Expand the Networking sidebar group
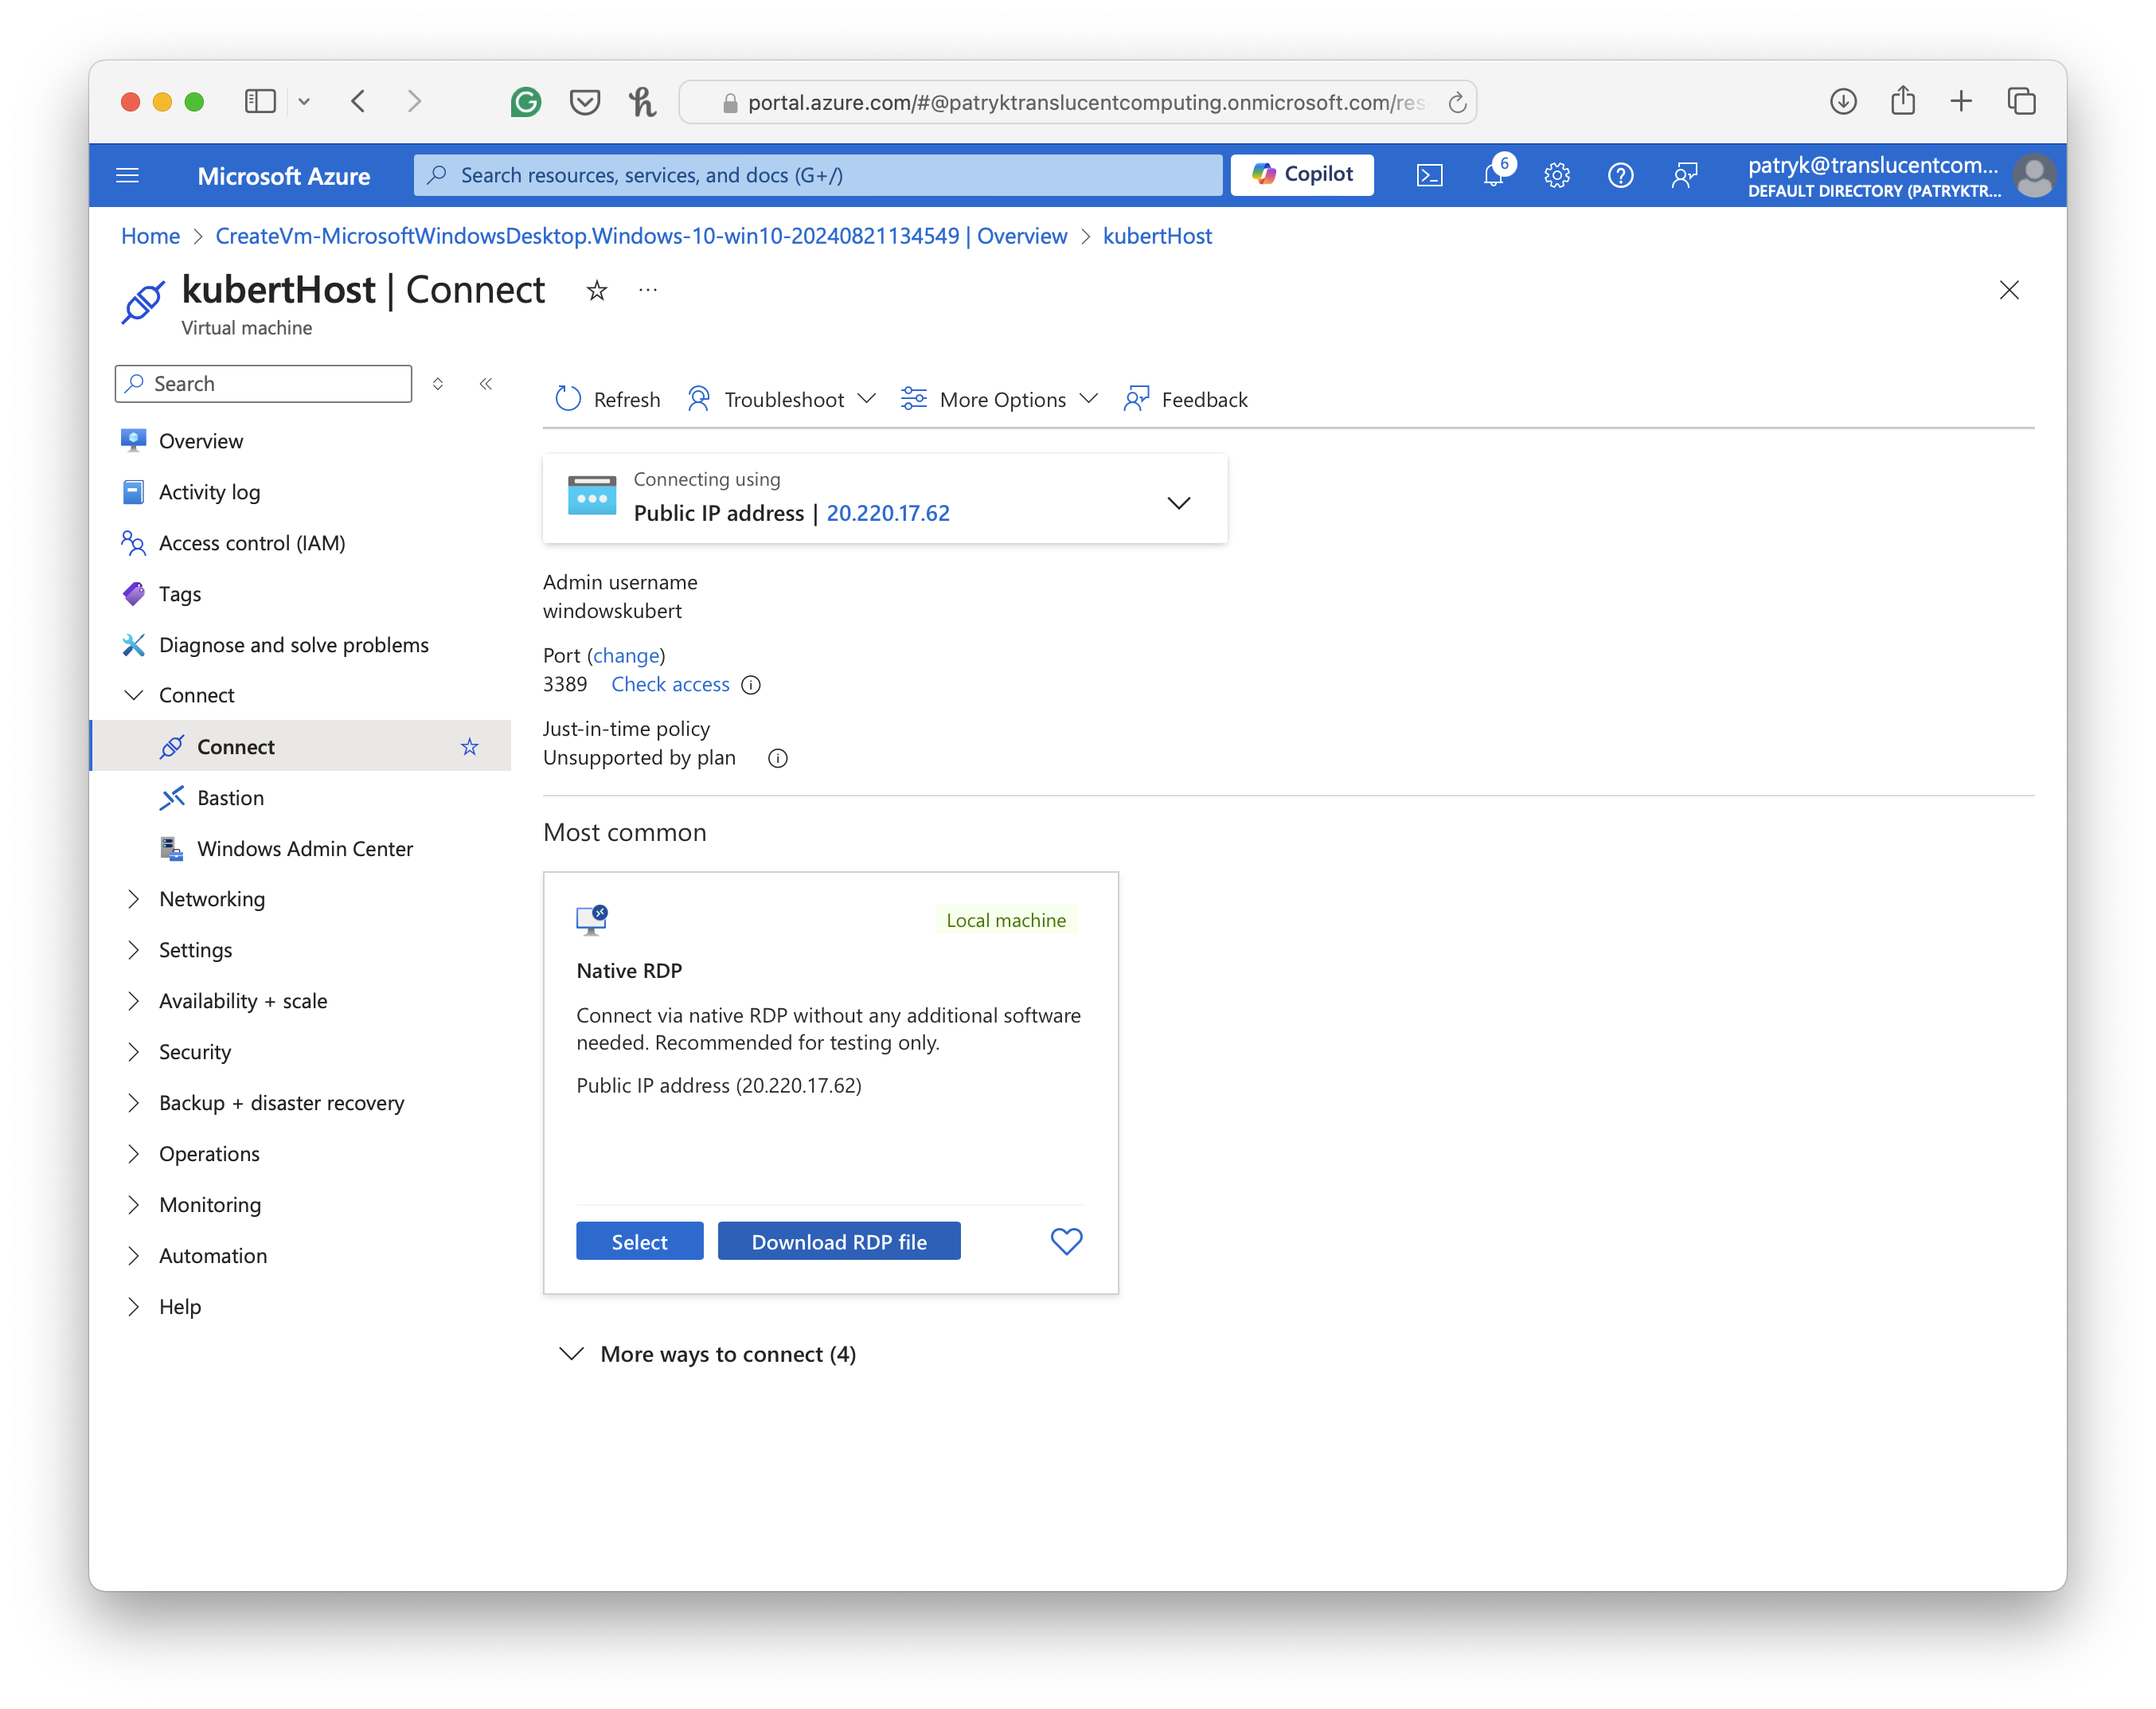 (x=212, y=899)
